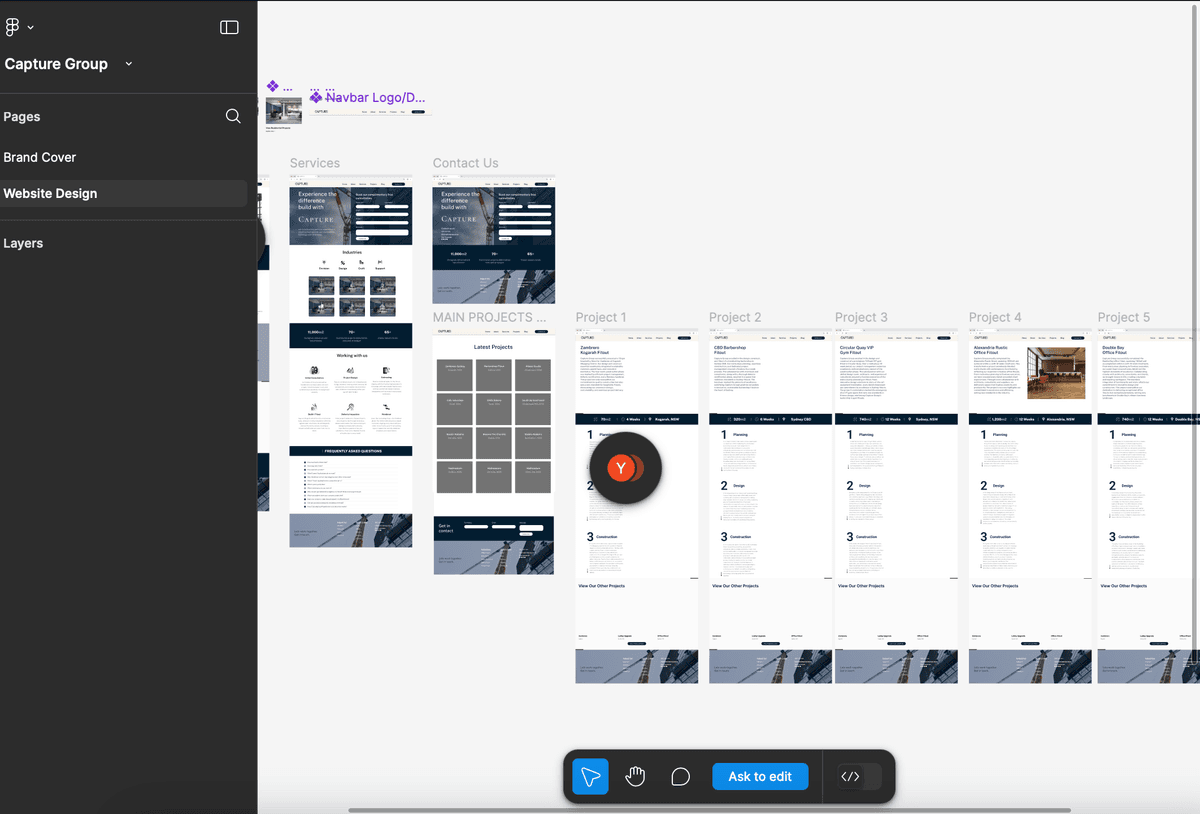Select the Comment tool
The width and height of the screenshot is (1200, 814).
[x=680, y=777]
